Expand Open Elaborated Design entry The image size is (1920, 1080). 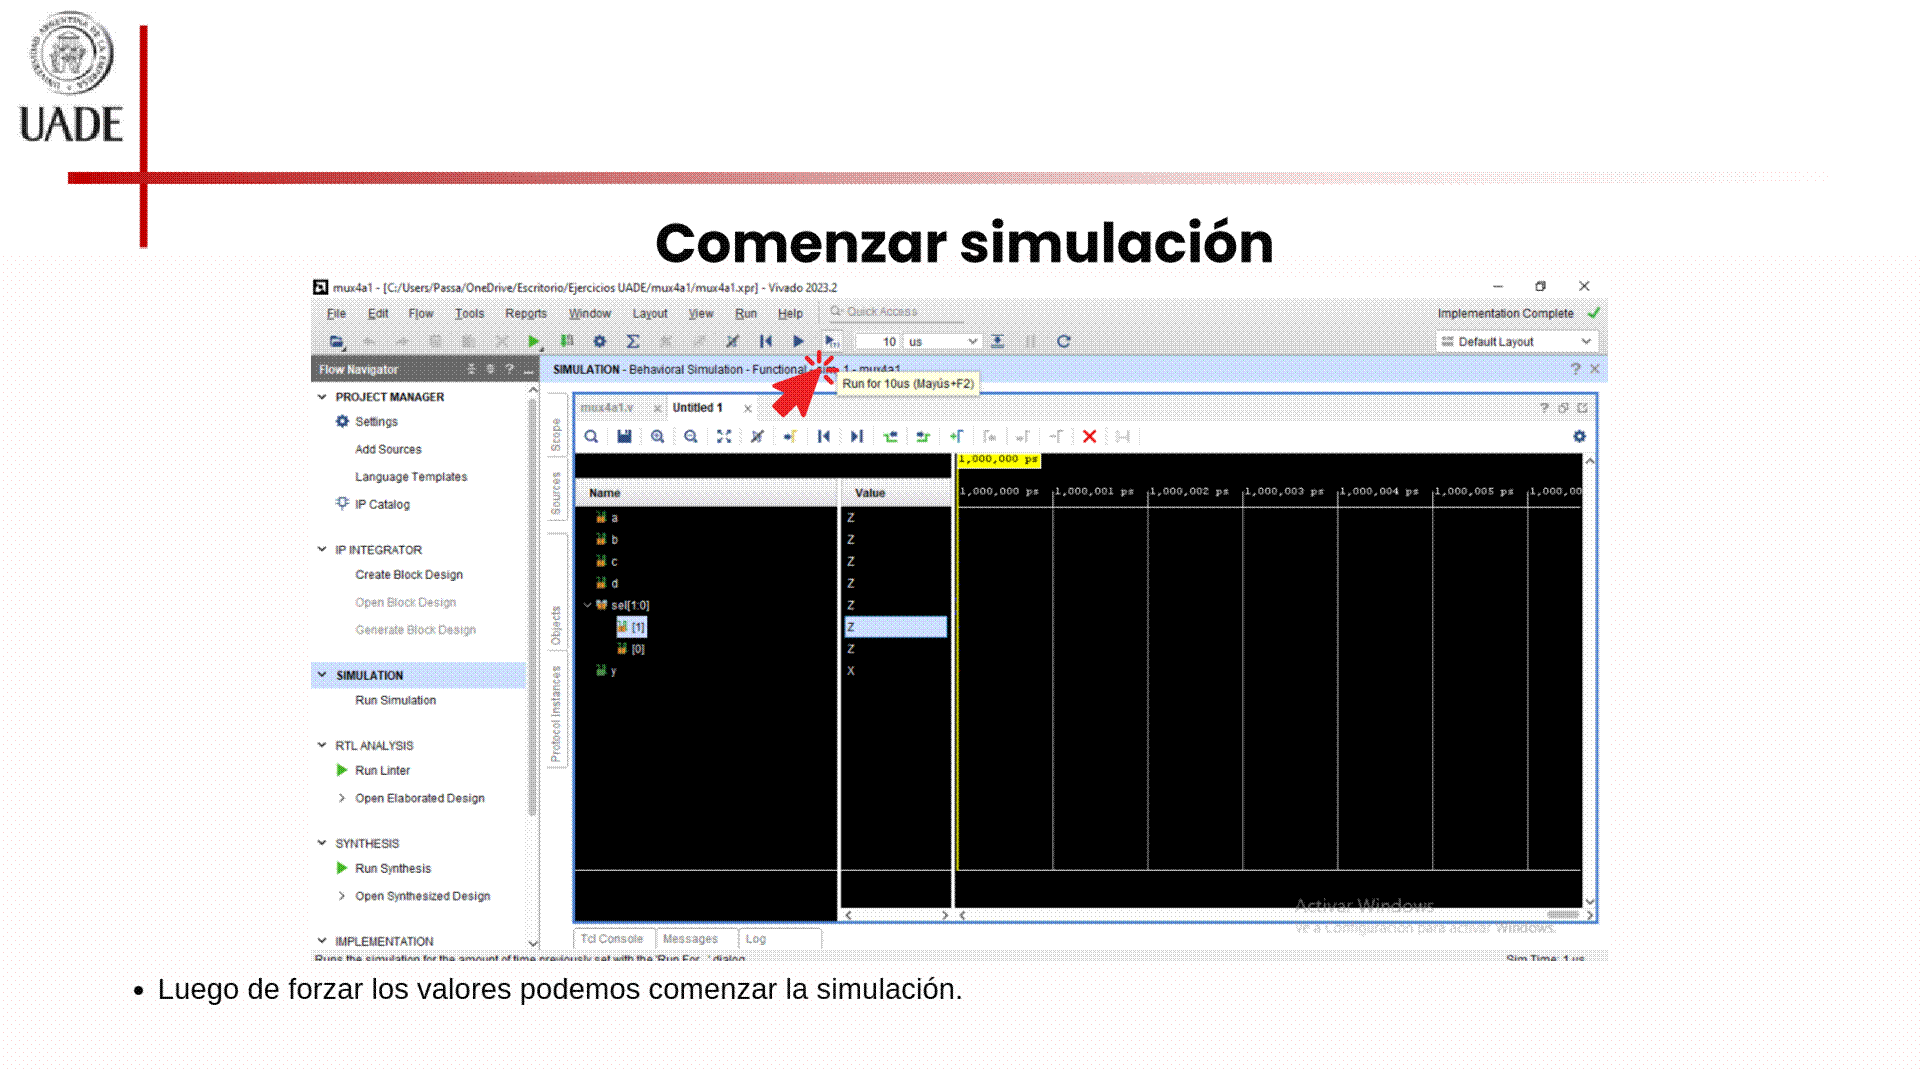pyautogui.click(x=342, y=798)
